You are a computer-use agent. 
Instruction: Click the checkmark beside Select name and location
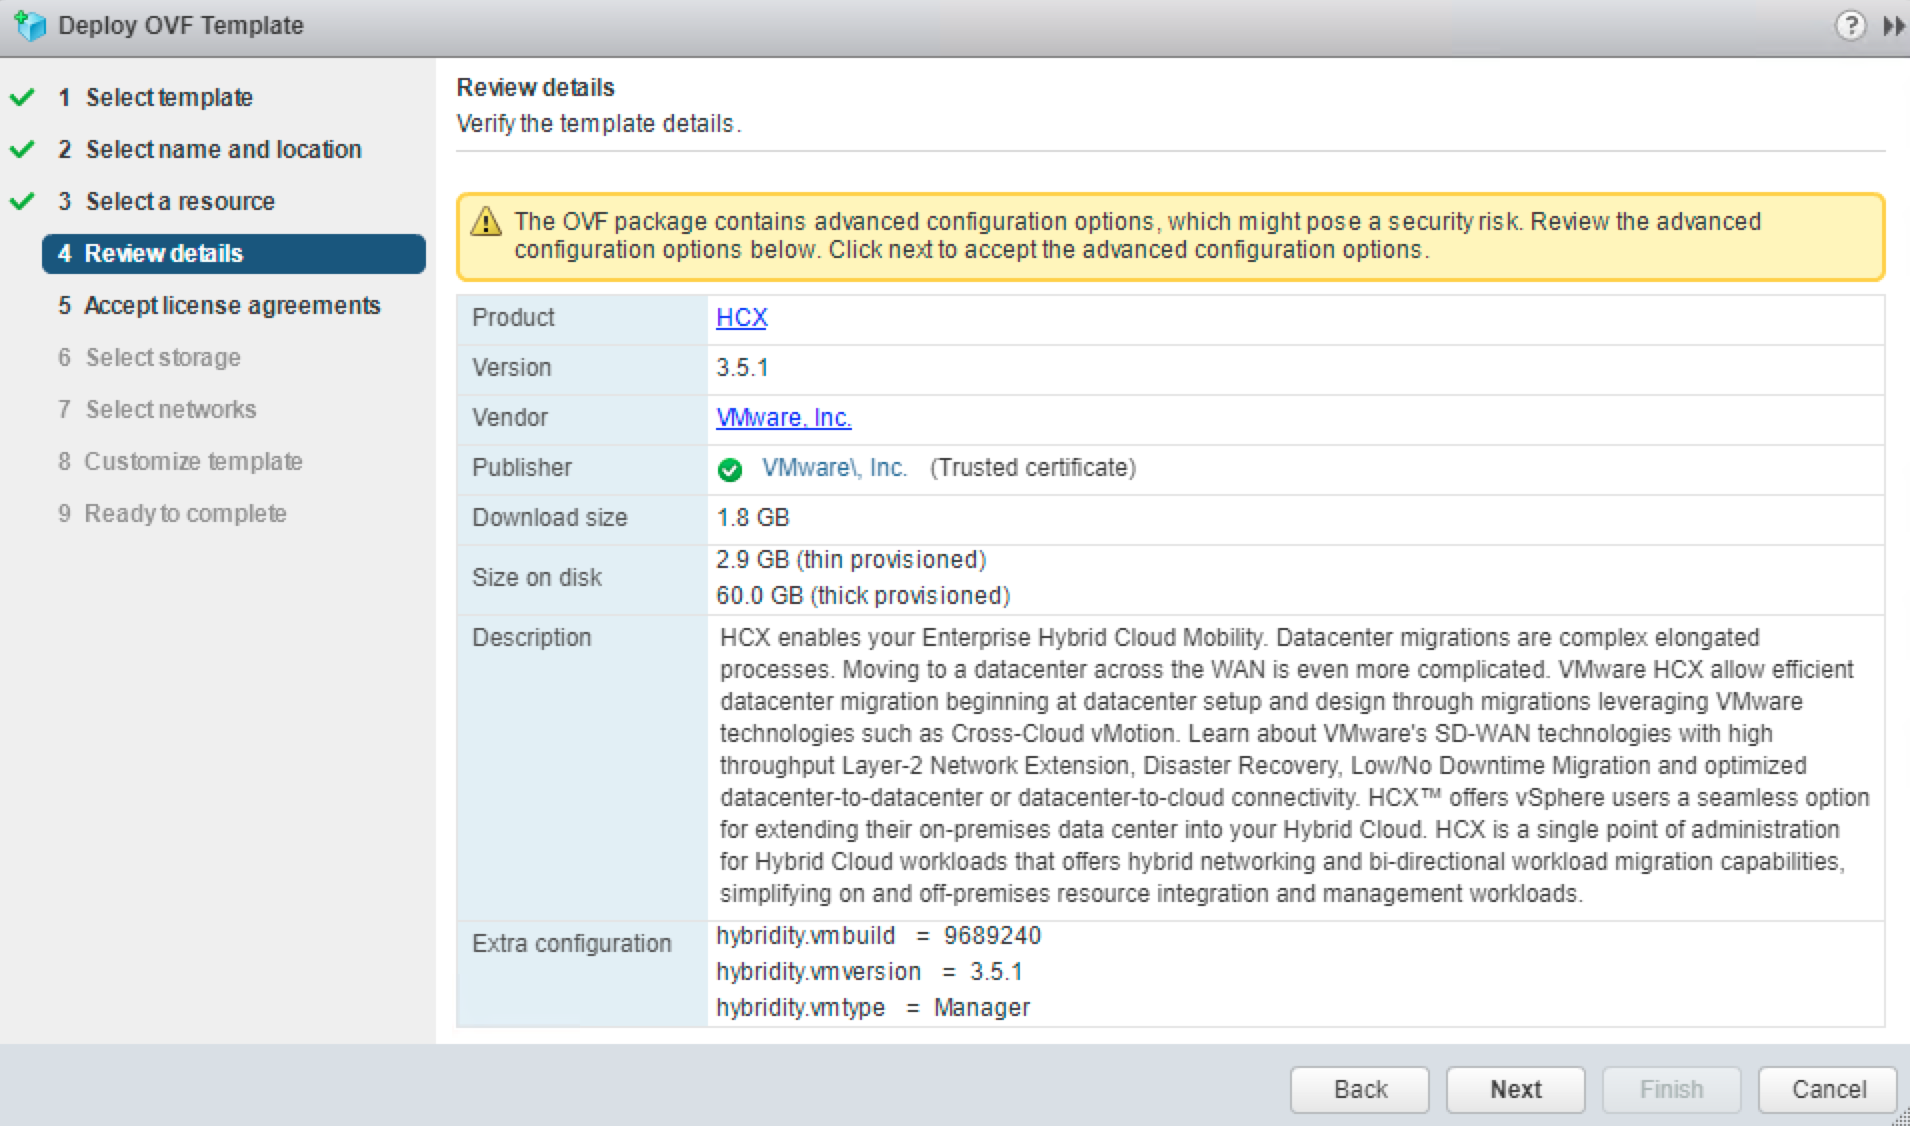pos(20,150)
